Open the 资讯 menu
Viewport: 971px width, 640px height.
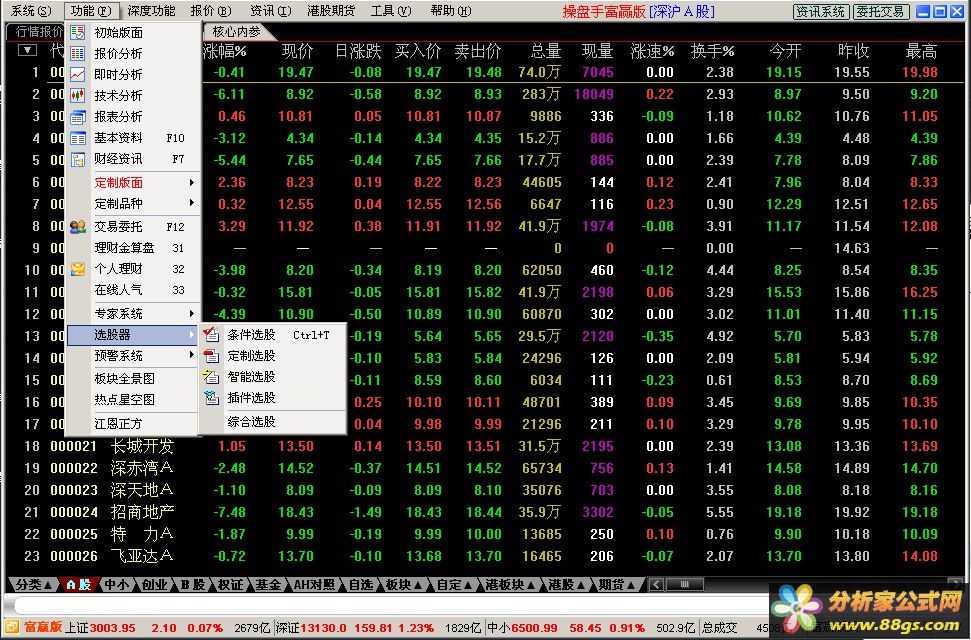[x=271, y=11]
